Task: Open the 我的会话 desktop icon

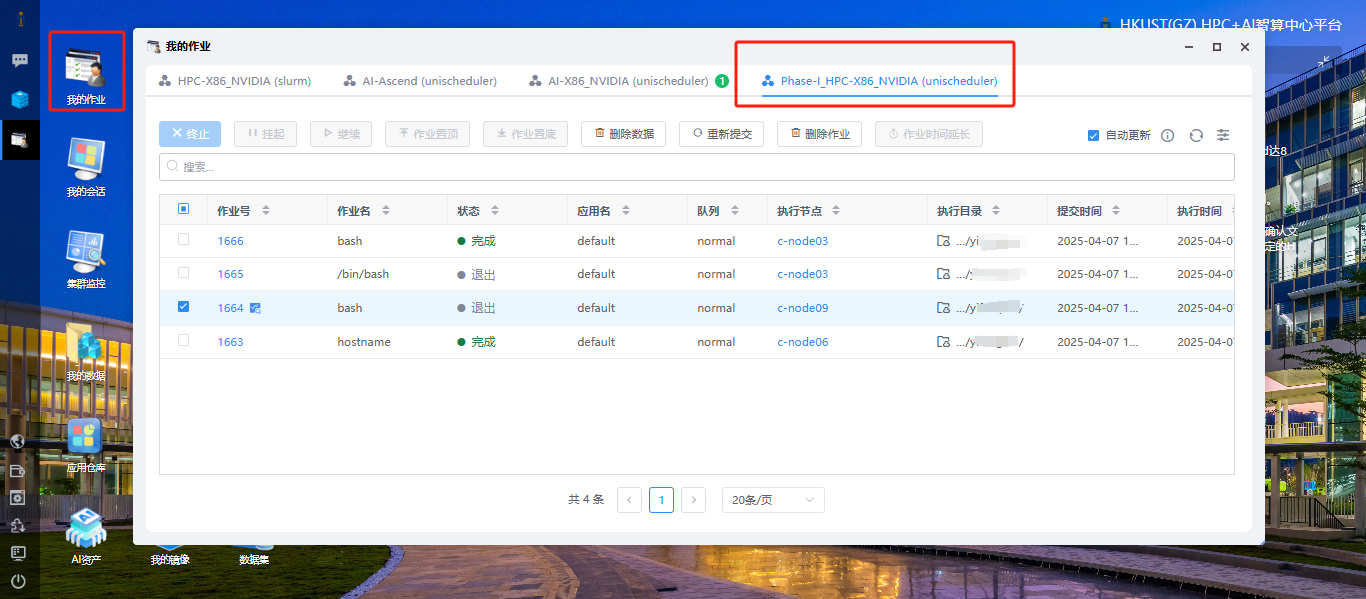Action: click(x=86, y=165)
